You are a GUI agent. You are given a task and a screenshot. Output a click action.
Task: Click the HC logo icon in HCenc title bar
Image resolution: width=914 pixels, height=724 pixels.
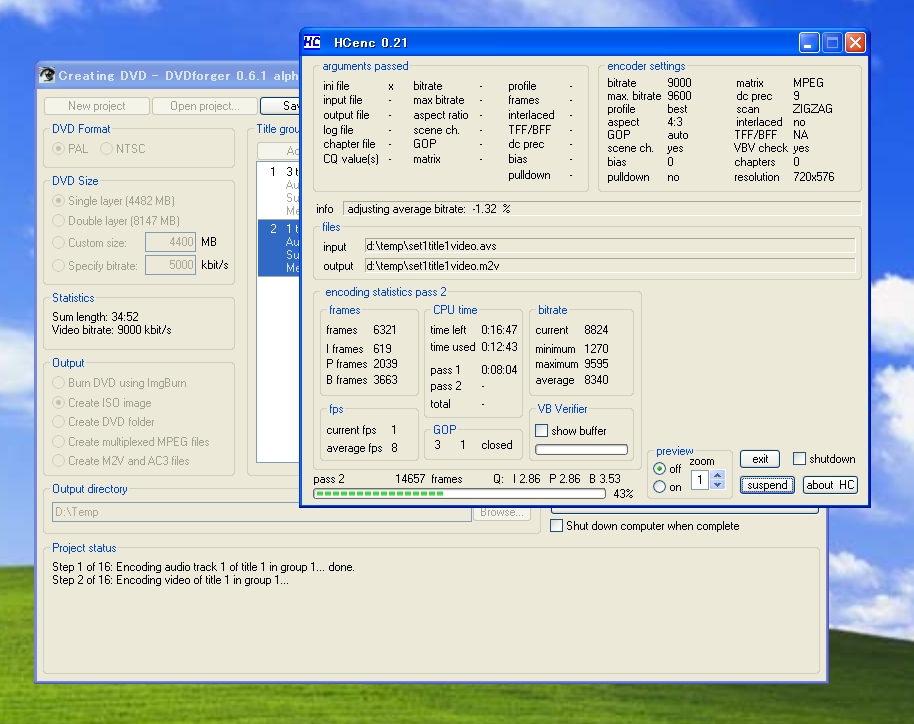click(312, 43)
